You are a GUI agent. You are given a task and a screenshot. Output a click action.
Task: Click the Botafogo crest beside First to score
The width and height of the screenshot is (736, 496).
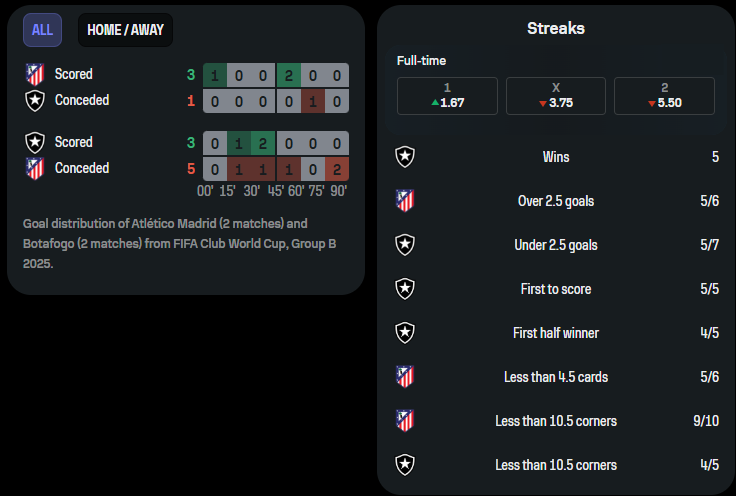click(x=405, y=289)
